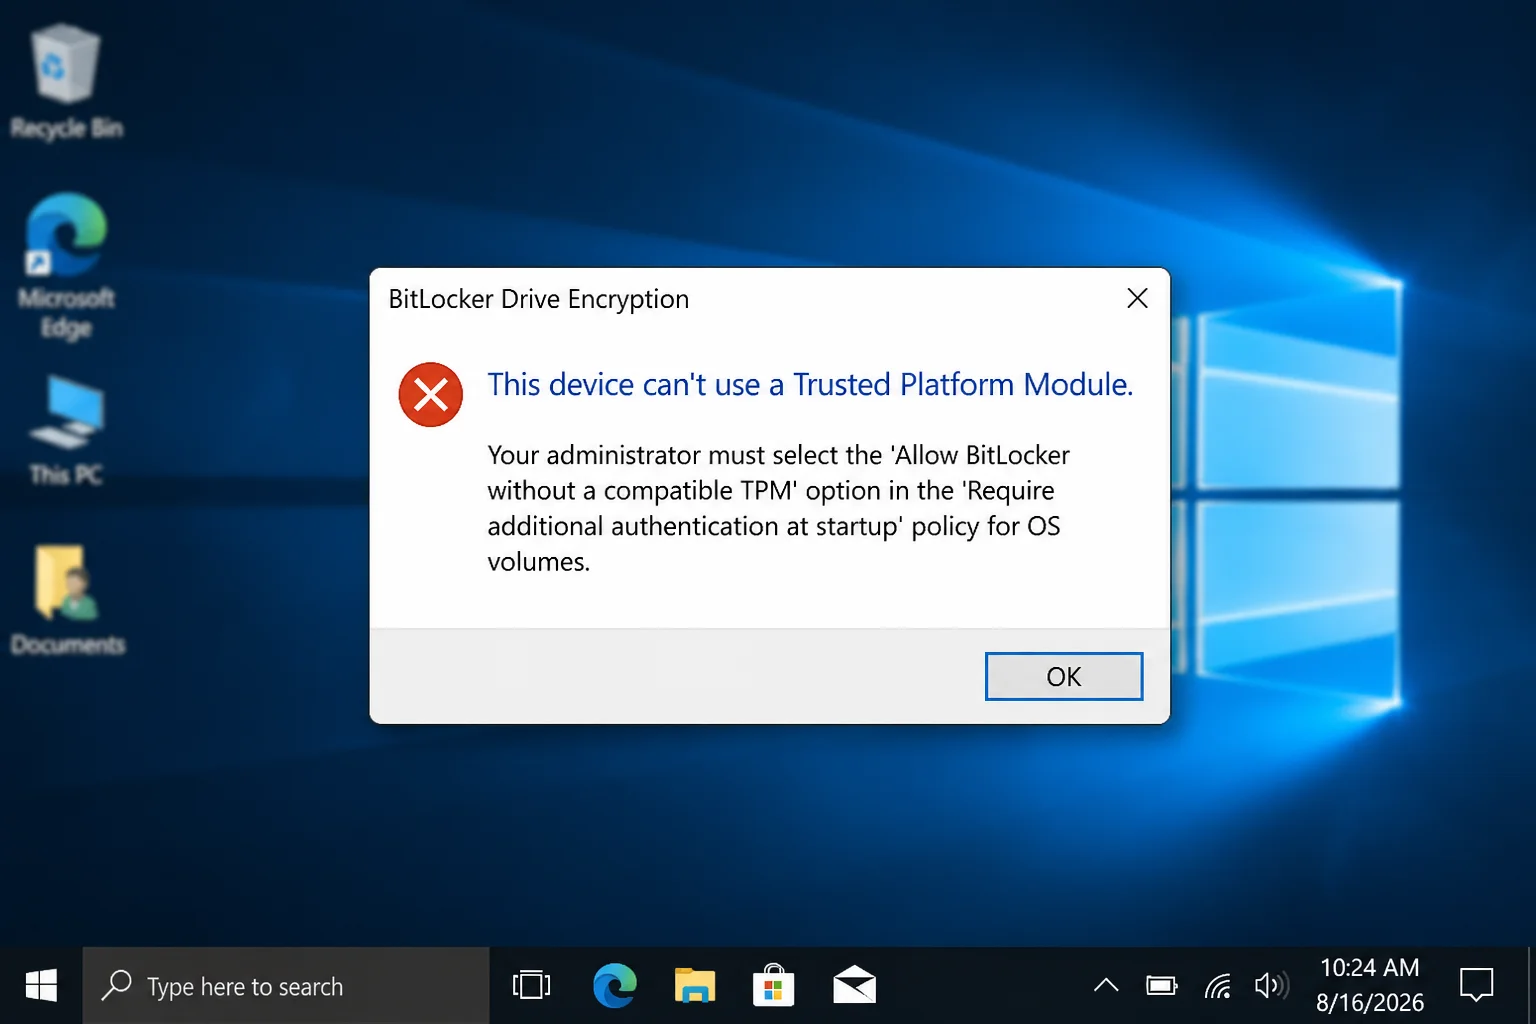
Task: Click the battery status tray icon
Action: tap(1162, 986)
